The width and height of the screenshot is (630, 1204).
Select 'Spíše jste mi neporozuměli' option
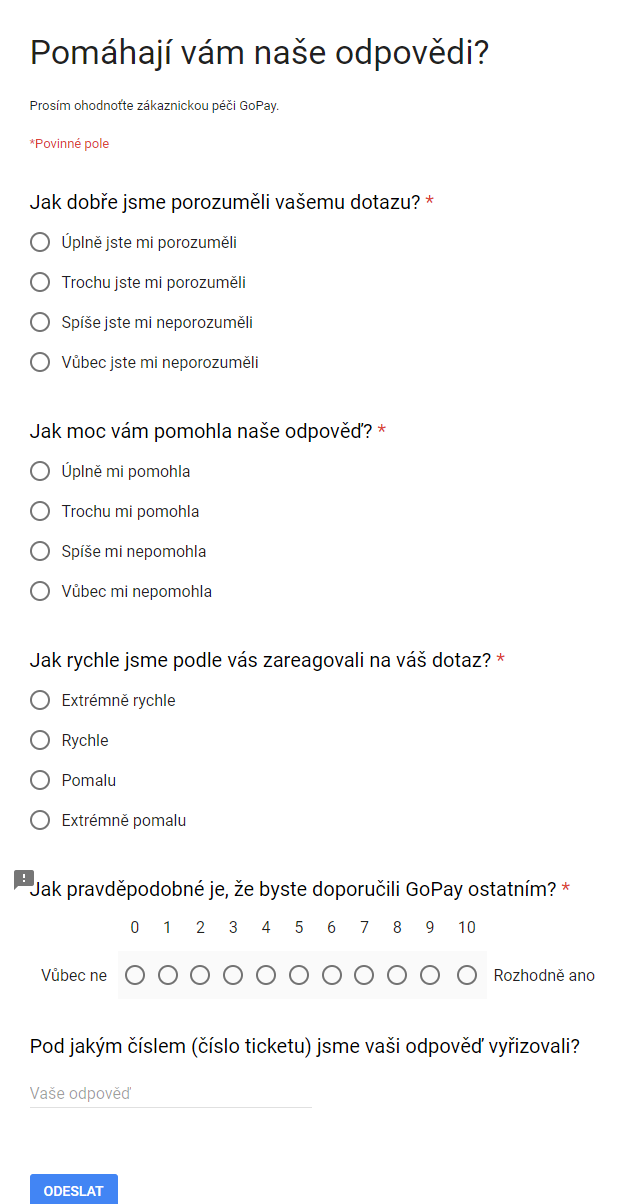[40, 322]
